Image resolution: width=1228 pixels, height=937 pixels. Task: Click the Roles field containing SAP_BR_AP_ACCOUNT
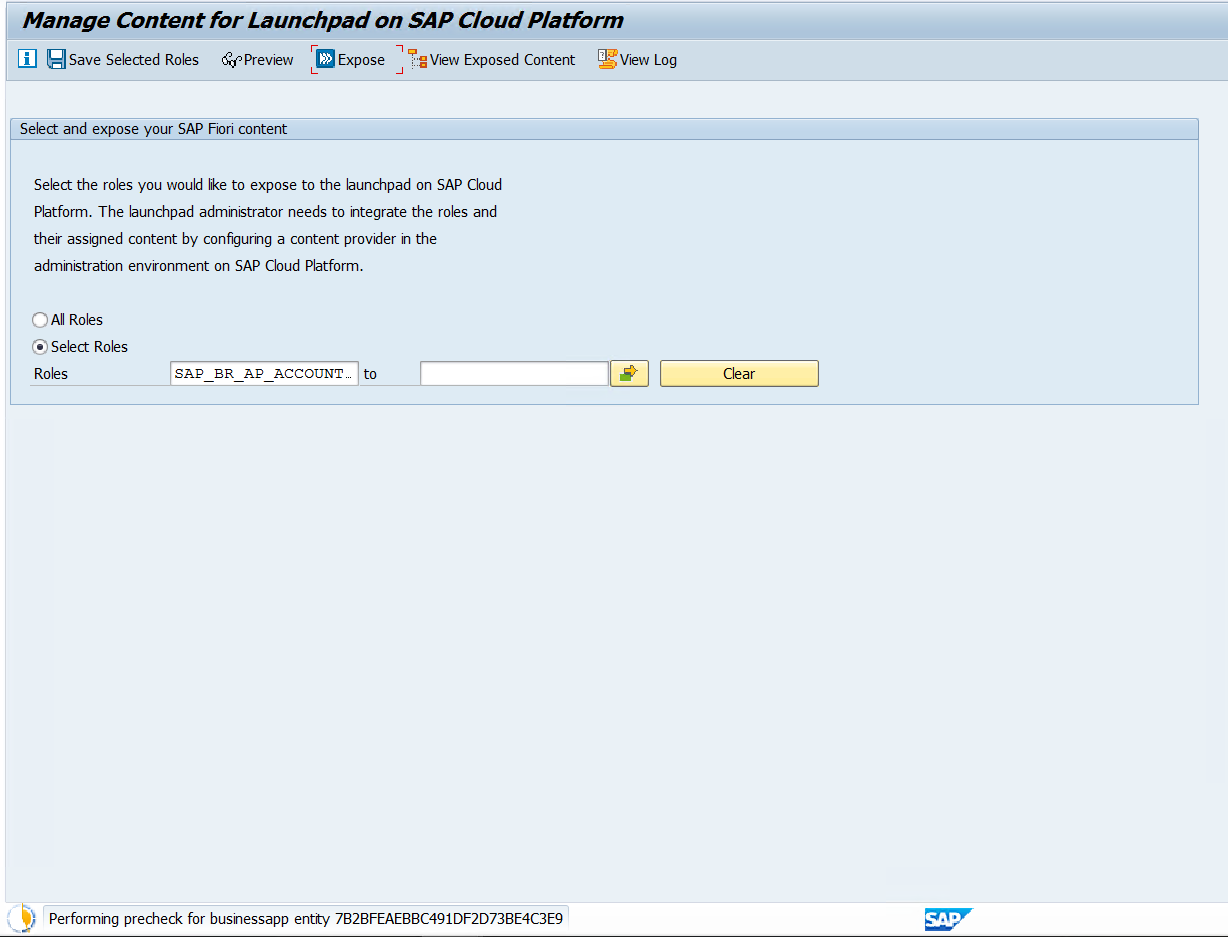(264, 373)
